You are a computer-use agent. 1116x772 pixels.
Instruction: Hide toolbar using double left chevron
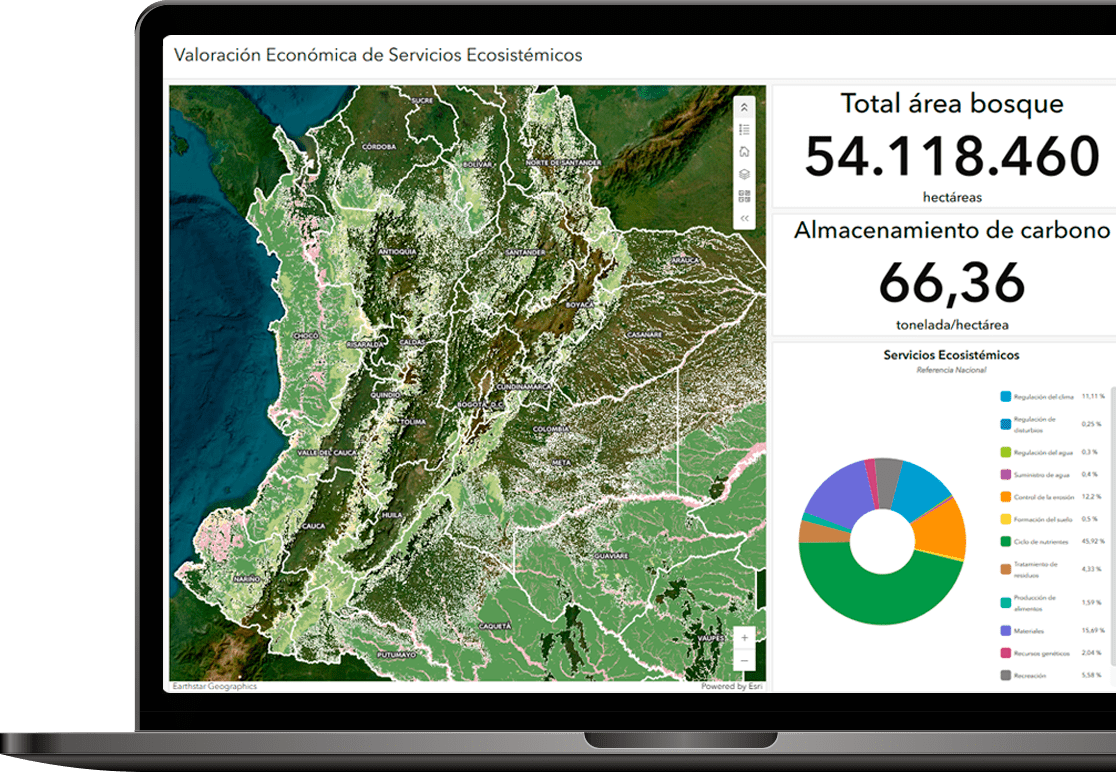coord(744,218)
